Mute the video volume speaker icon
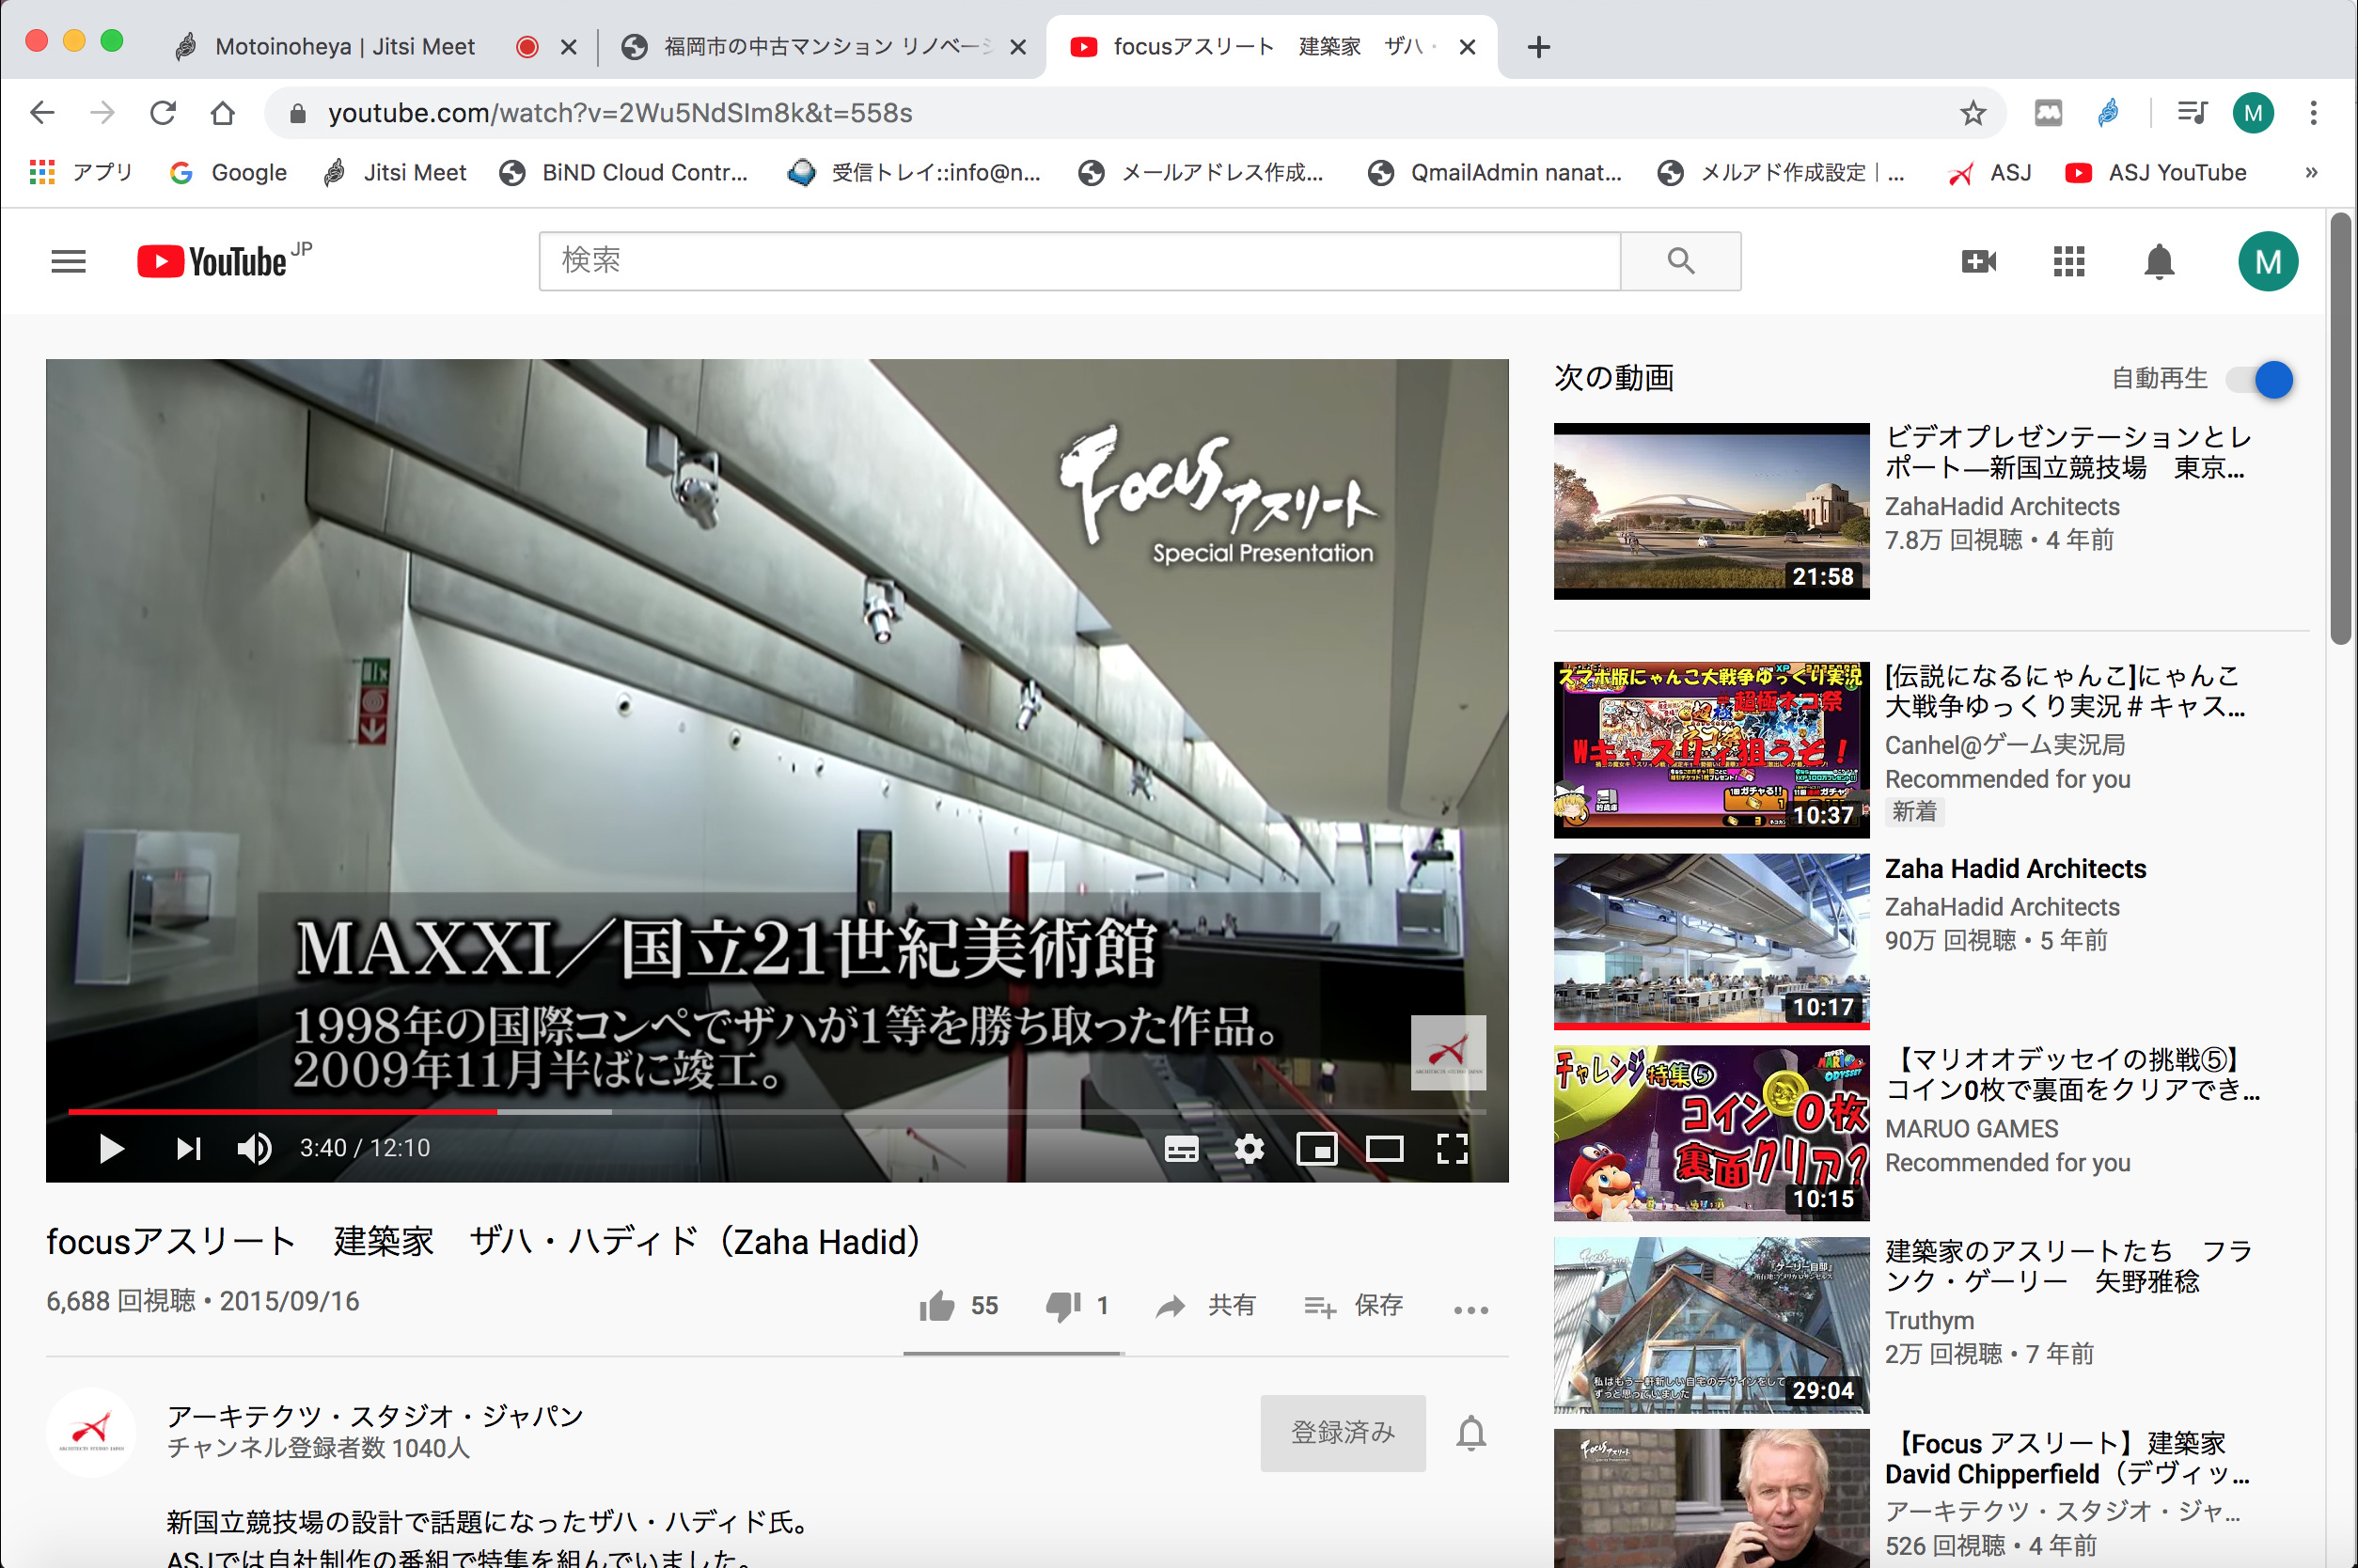This screenshot has width=2358, height=1568. (255, 1149)
